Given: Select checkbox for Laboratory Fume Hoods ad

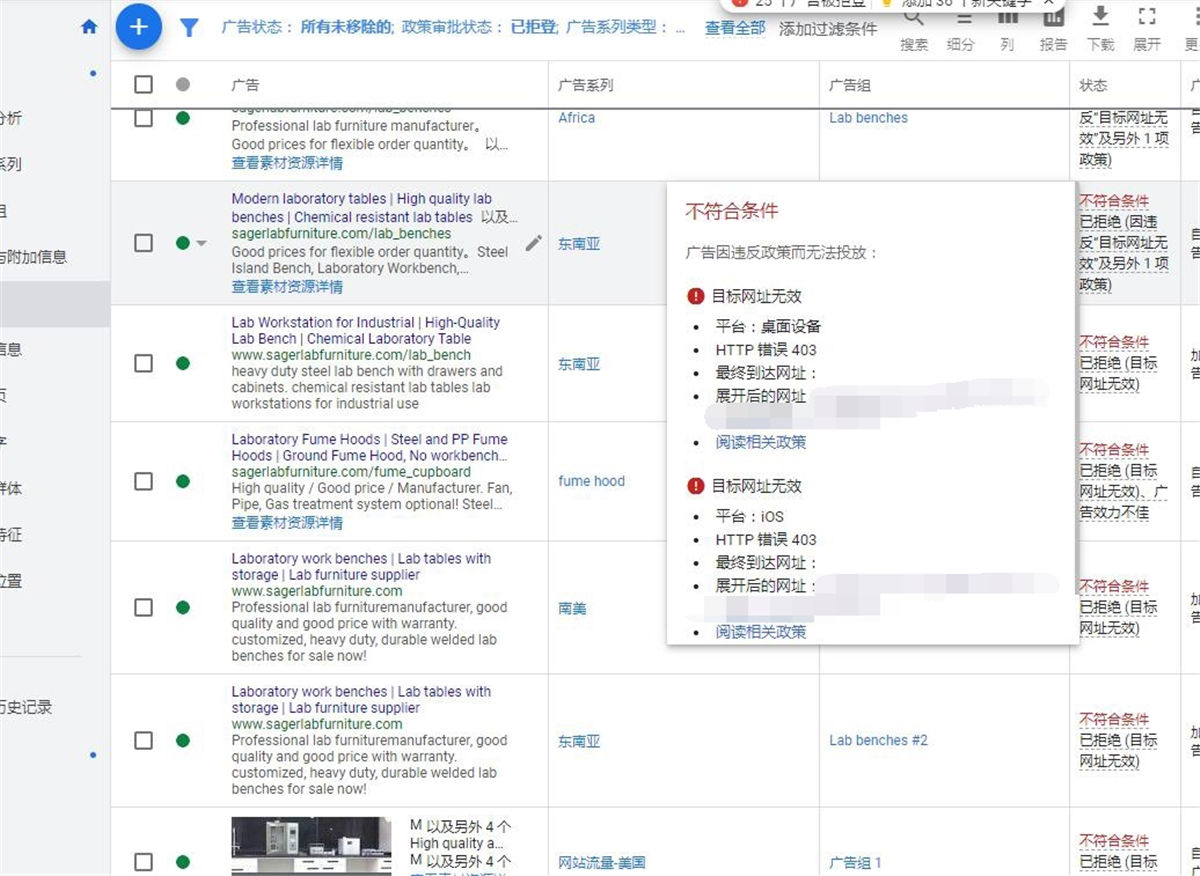Looking at the screenshot, I should coord(144,481).
